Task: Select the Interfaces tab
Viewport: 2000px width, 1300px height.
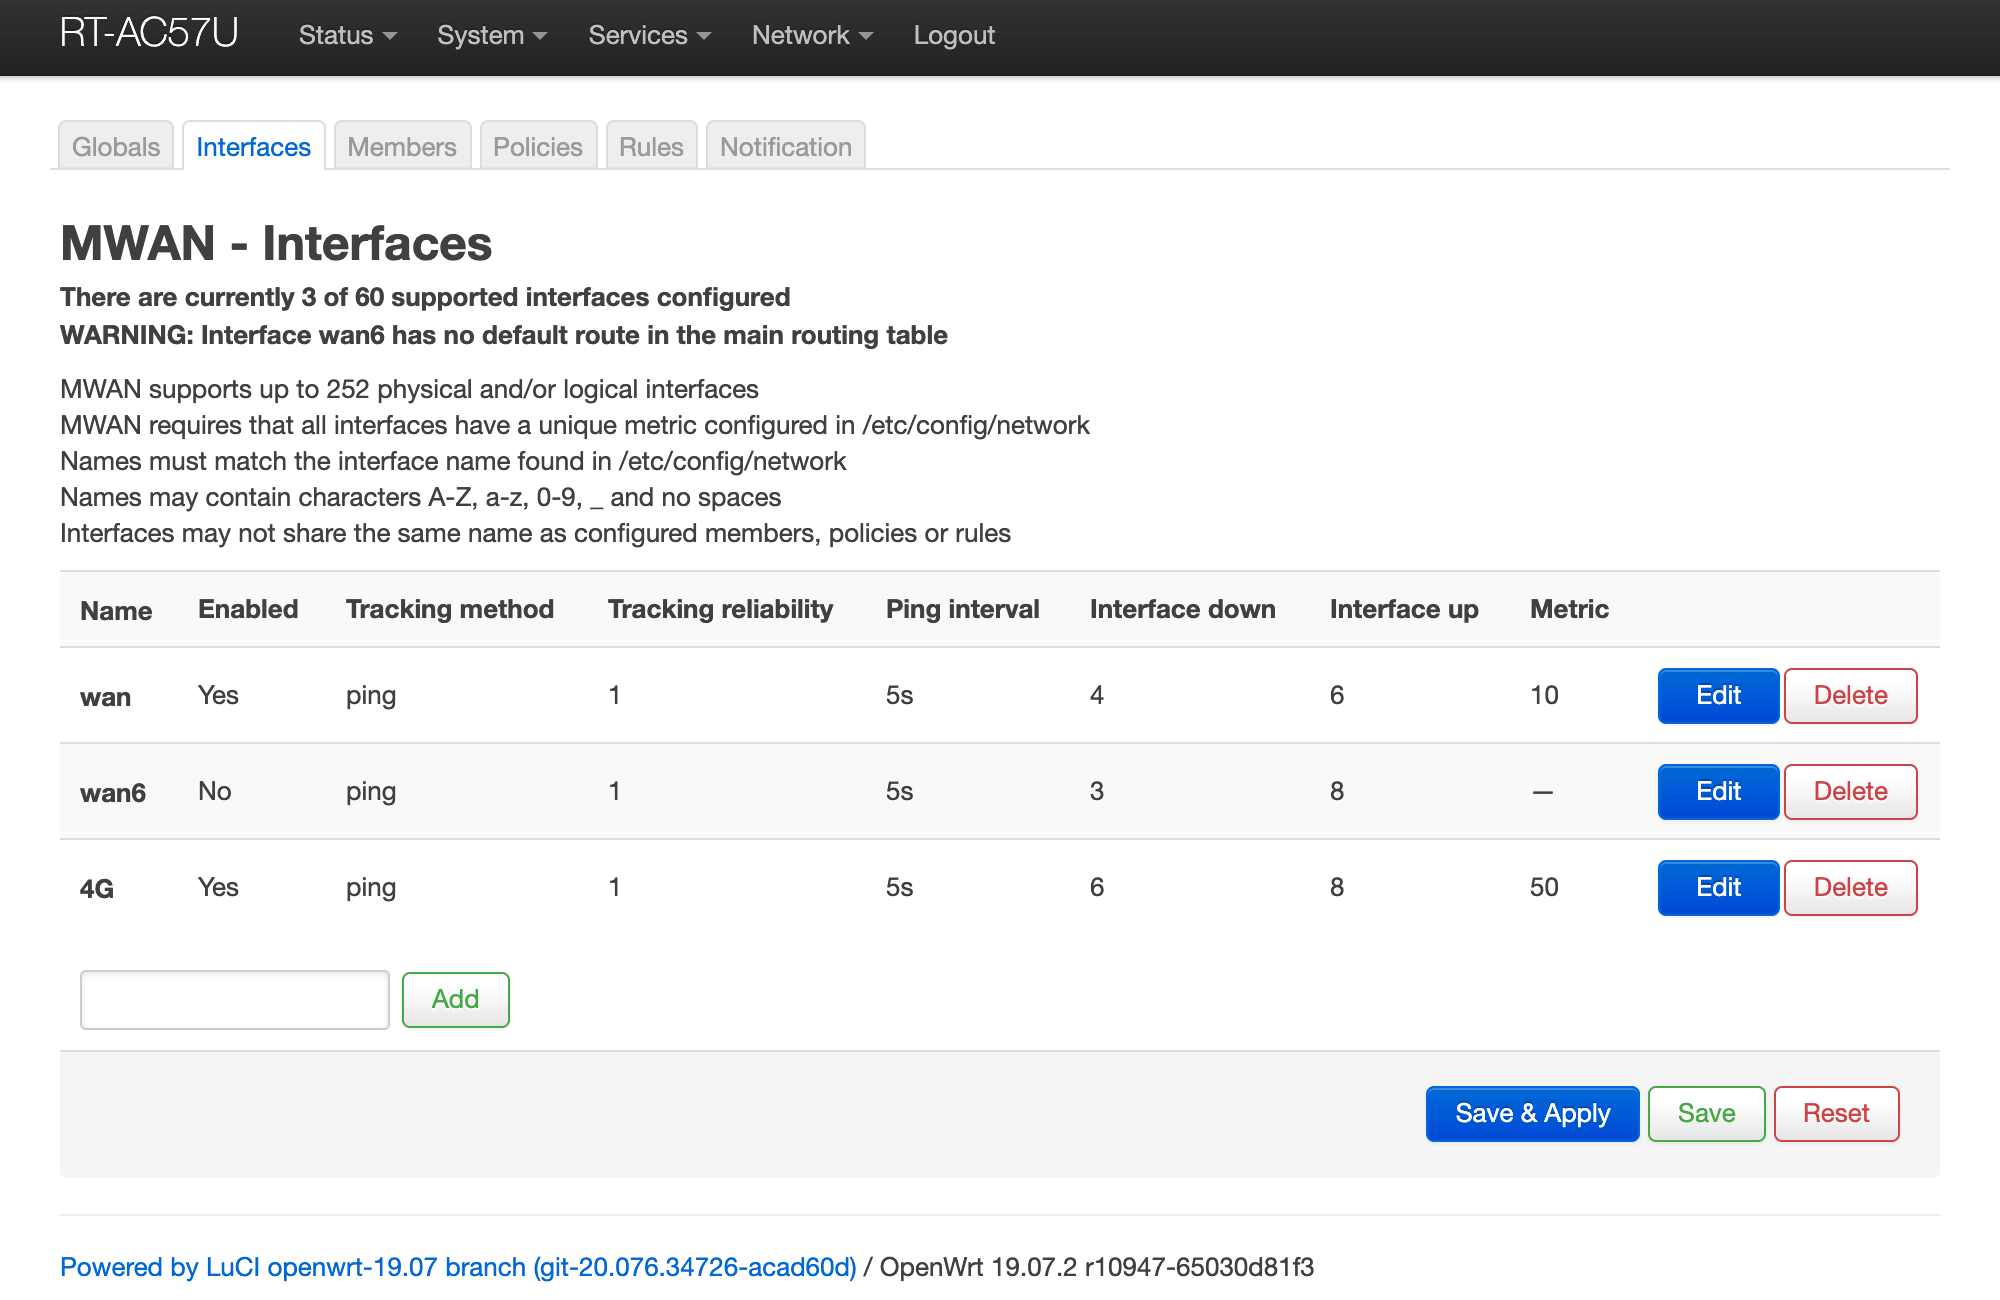Action: [254, 146]
